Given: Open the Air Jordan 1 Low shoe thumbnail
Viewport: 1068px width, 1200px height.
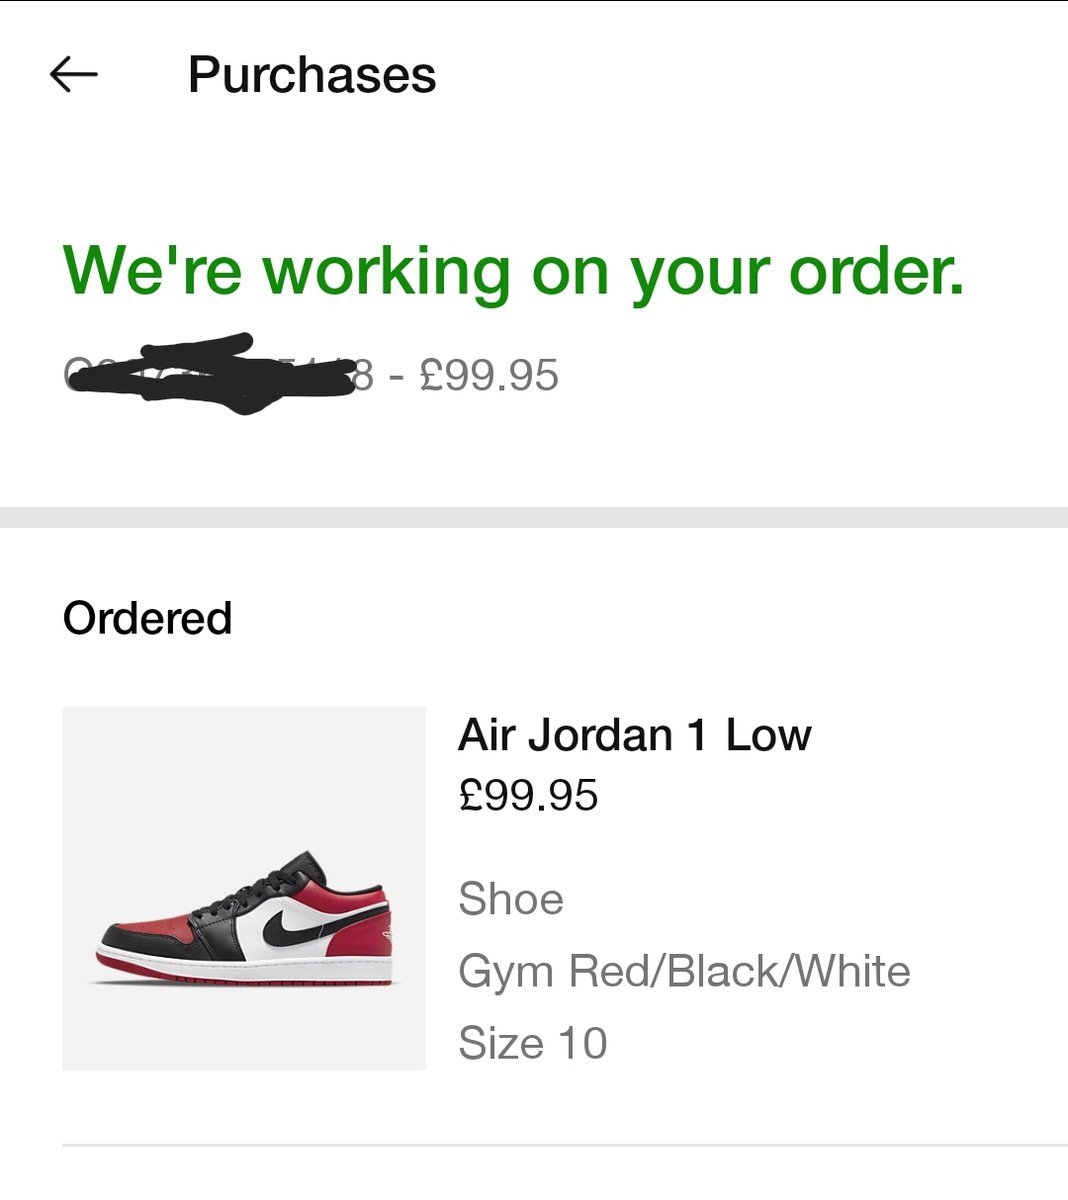Looking at the screenshot, I should pos(244,888).
